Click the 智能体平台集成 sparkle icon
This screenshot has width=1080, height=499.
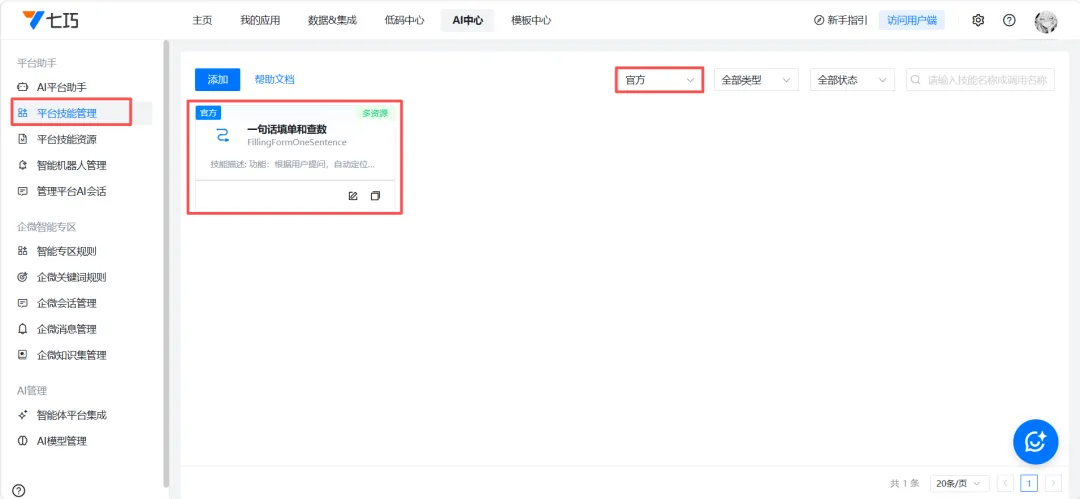[23, 416]
